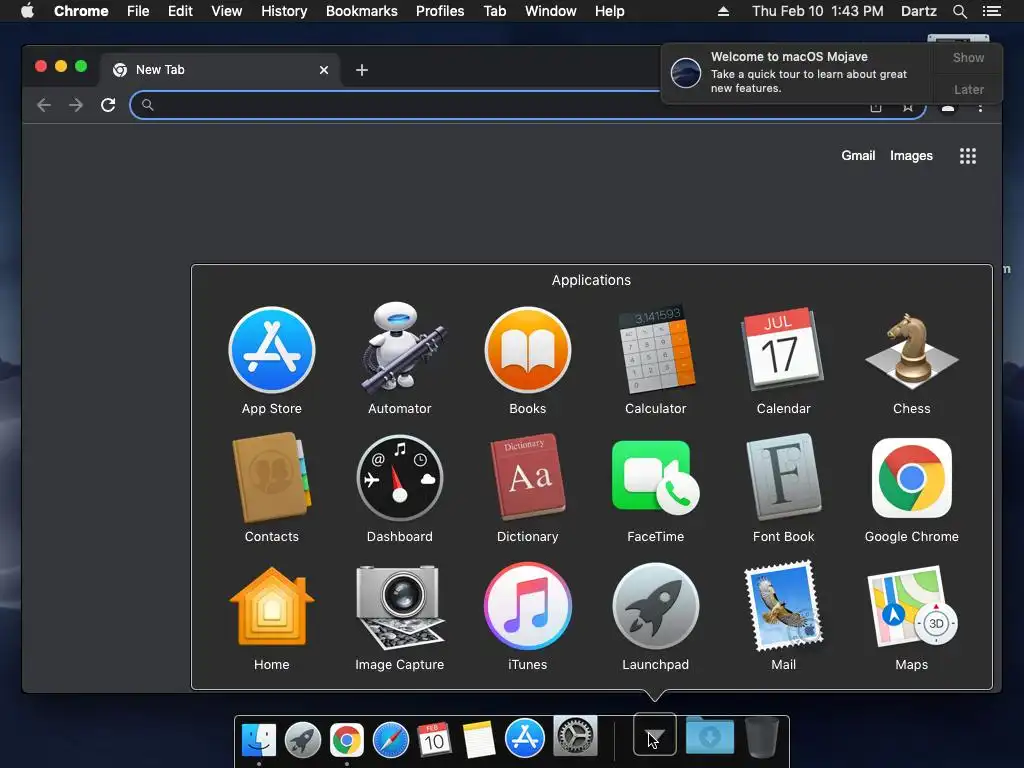Viewport: 1024px width, 768px height.
Task: Open Notification Center in menu bar
Action: tap(991, 11)
